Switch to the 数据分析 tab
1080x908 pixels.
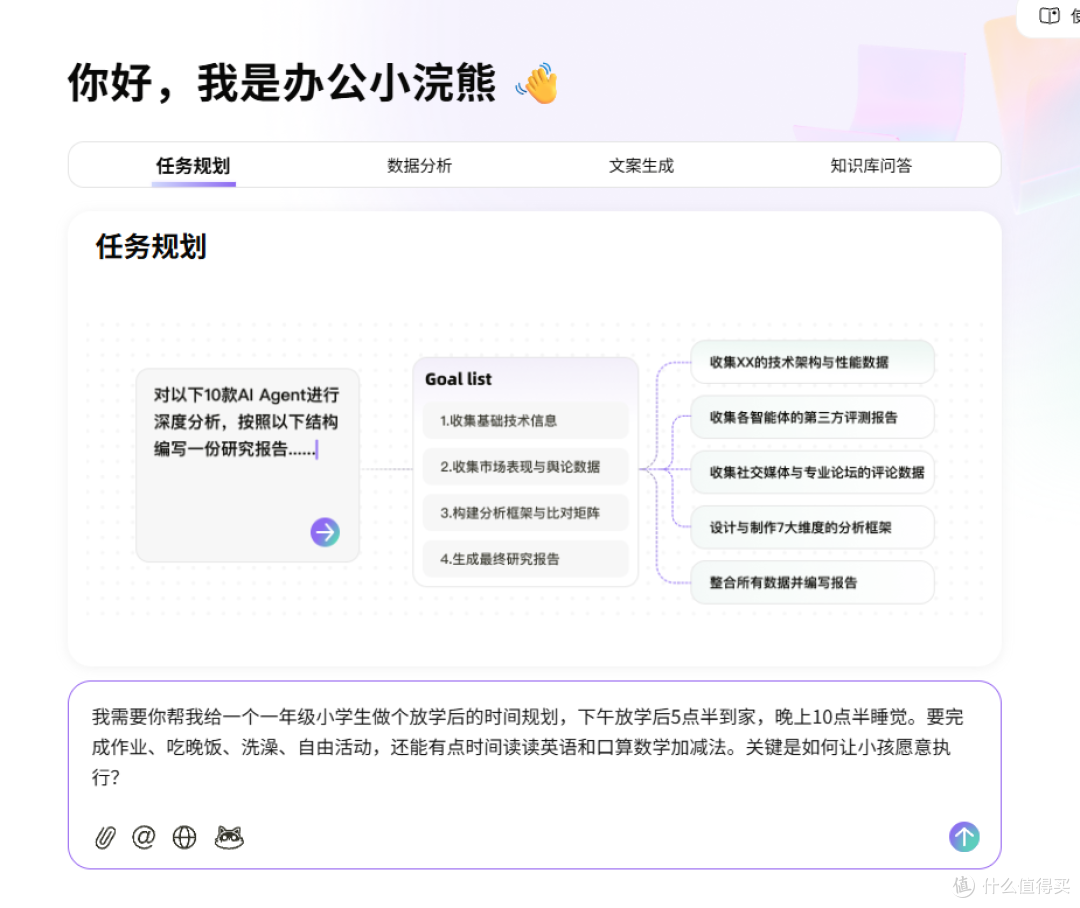tap(419, 165)
